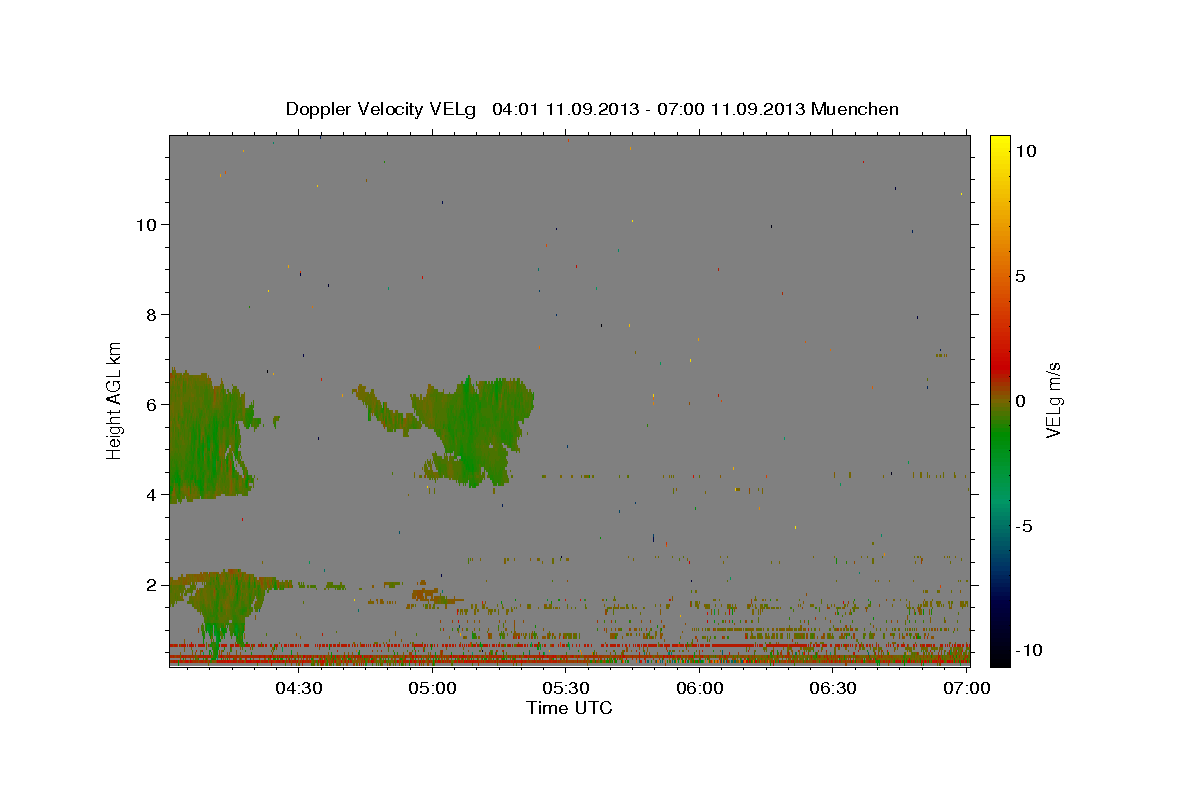This screenshot has height=800, width=1200.
Task: Click the height tick label 2
Action: (152, 584)
